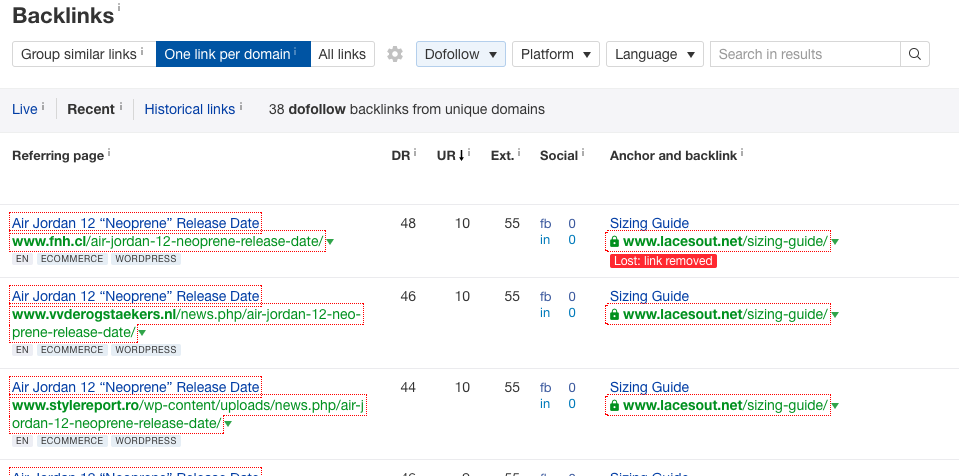
Task: Open the Platform filter dropdown
Action: (556, 54)
